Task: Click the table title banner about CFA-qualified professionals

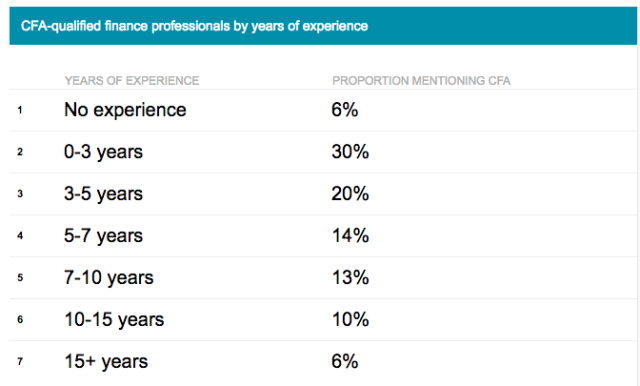Action: pos(323,26)
